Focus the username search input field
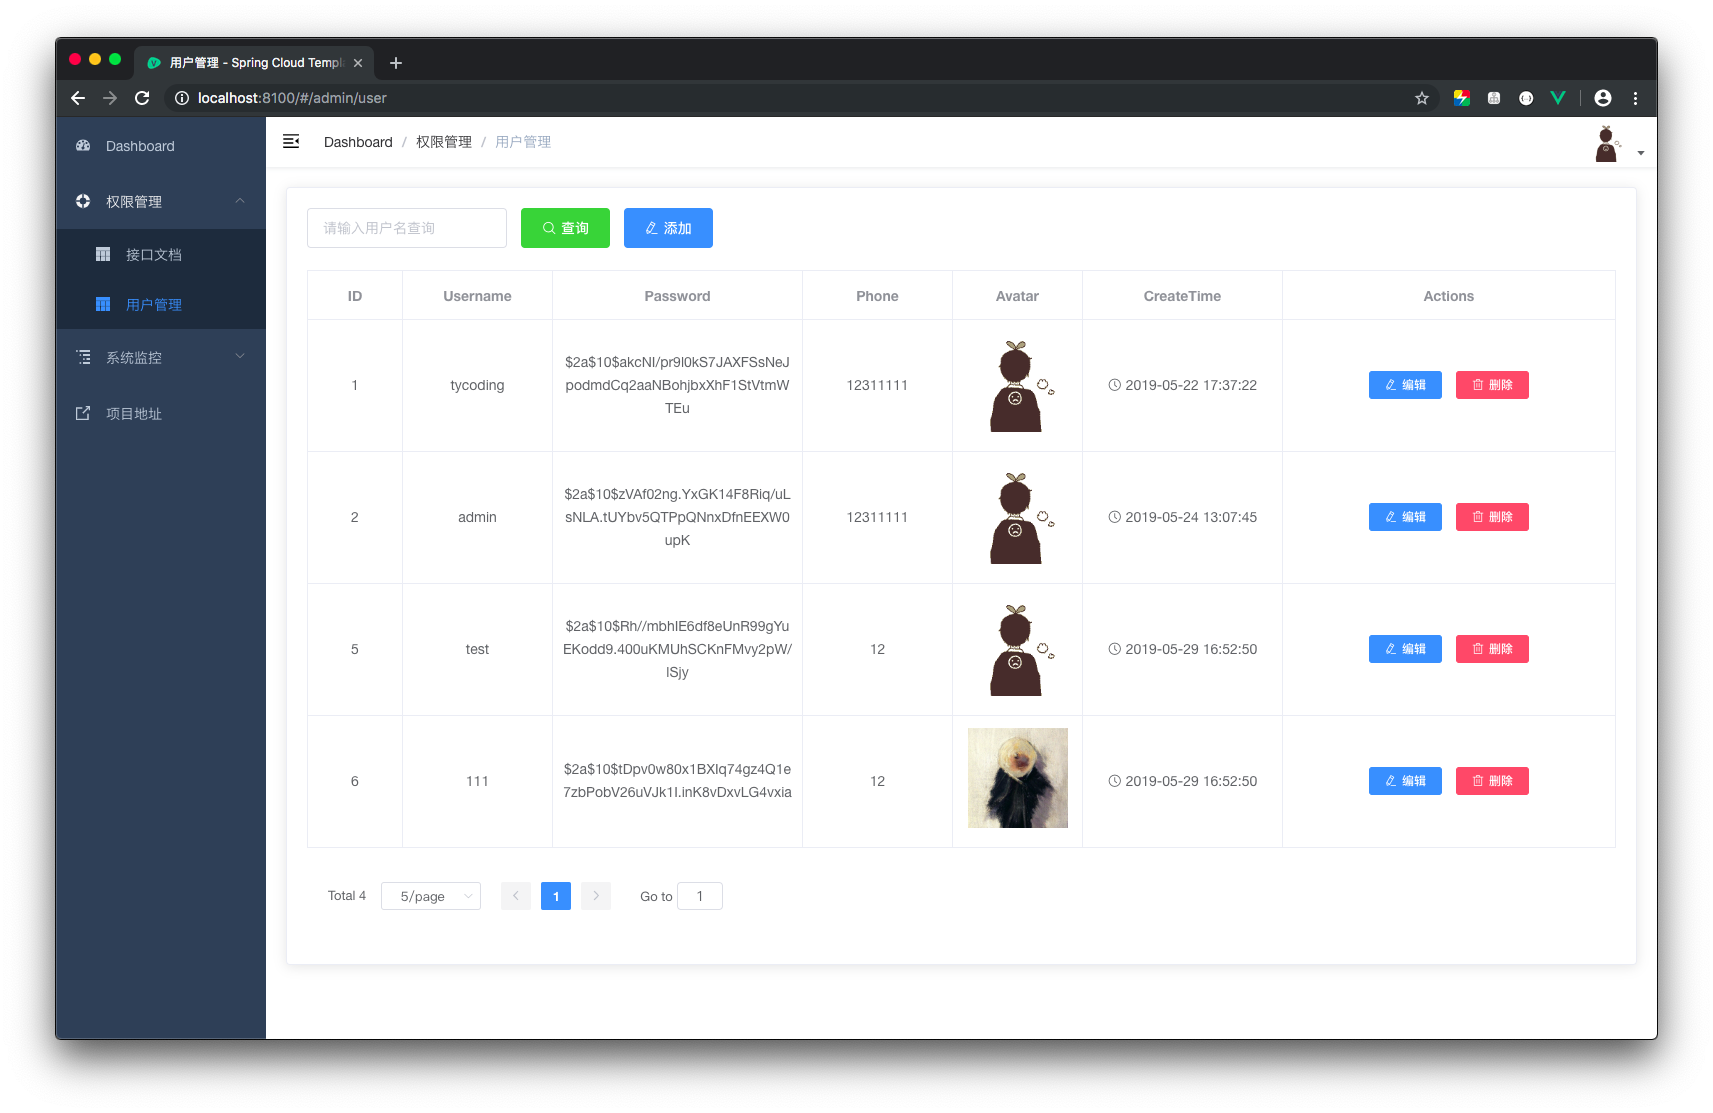 tap(407, 228)
